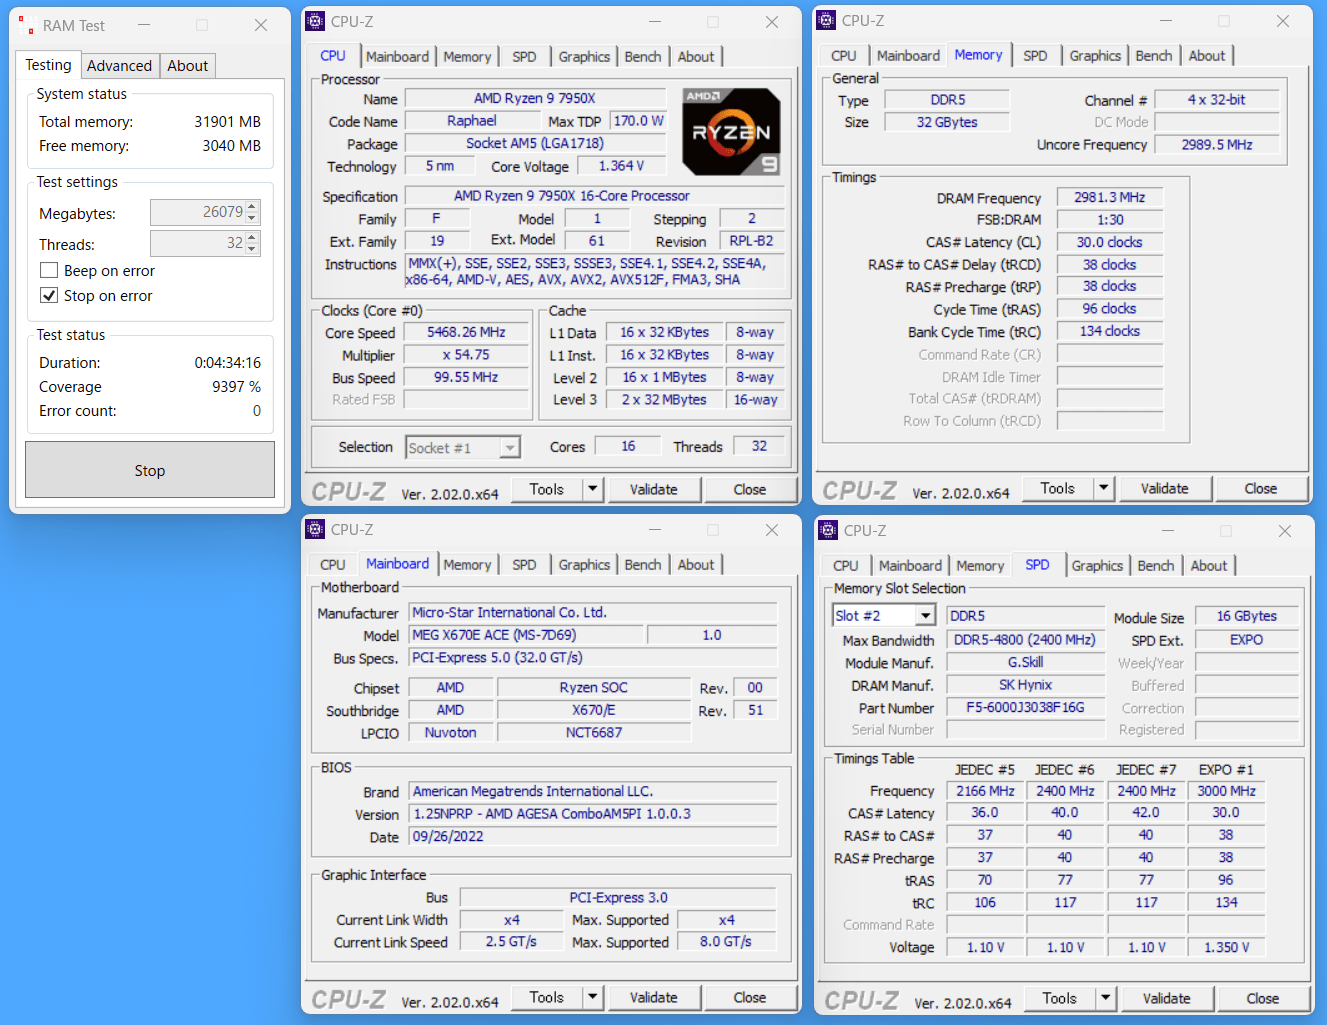Click the Threads spinner arrows in RAM Test
Image resolution: width=1327 pixels, height=1025 pixels.
(252, 243)
